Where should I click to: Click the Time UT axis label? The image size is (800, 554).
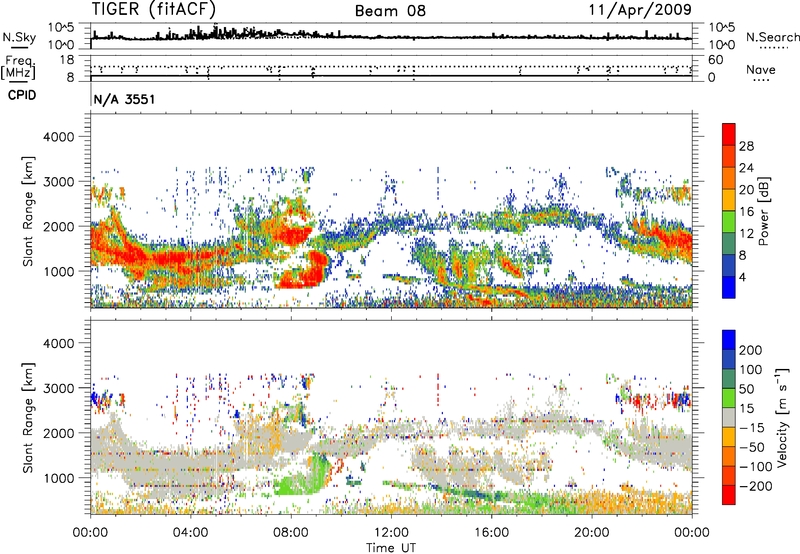pos(391,548)
